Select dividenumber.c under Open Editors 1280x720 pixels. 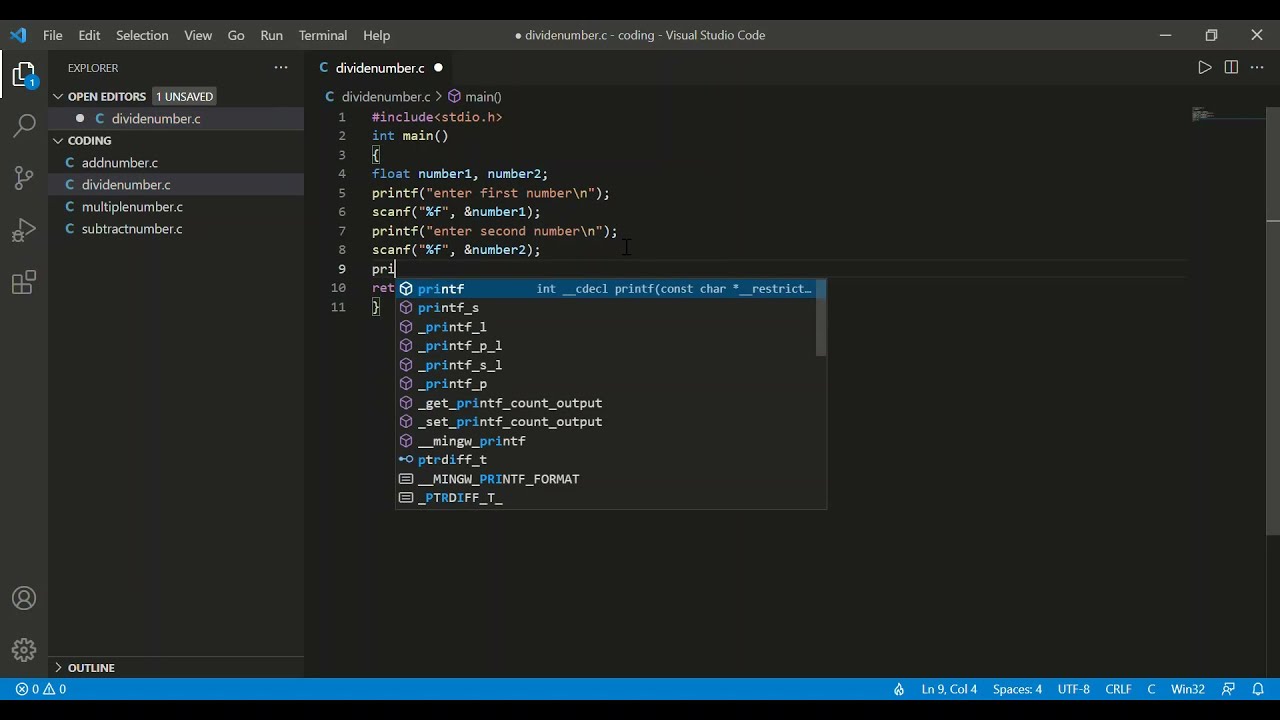click(x=176, y=118)
